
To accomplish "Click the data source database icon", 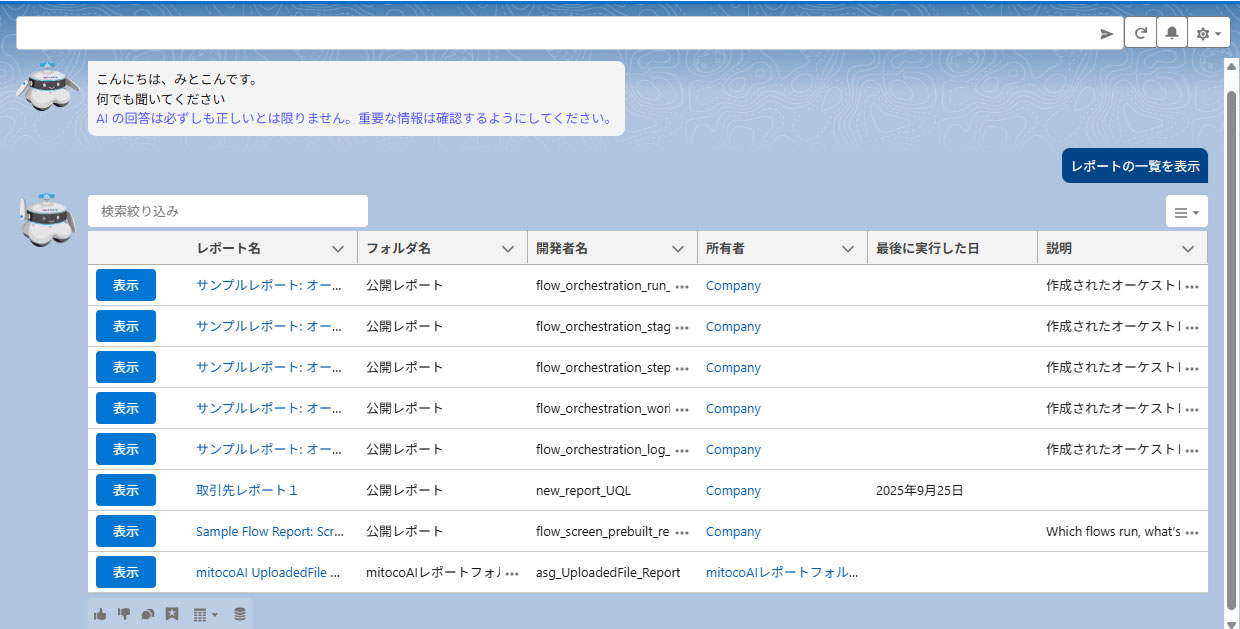I will 239,613.
